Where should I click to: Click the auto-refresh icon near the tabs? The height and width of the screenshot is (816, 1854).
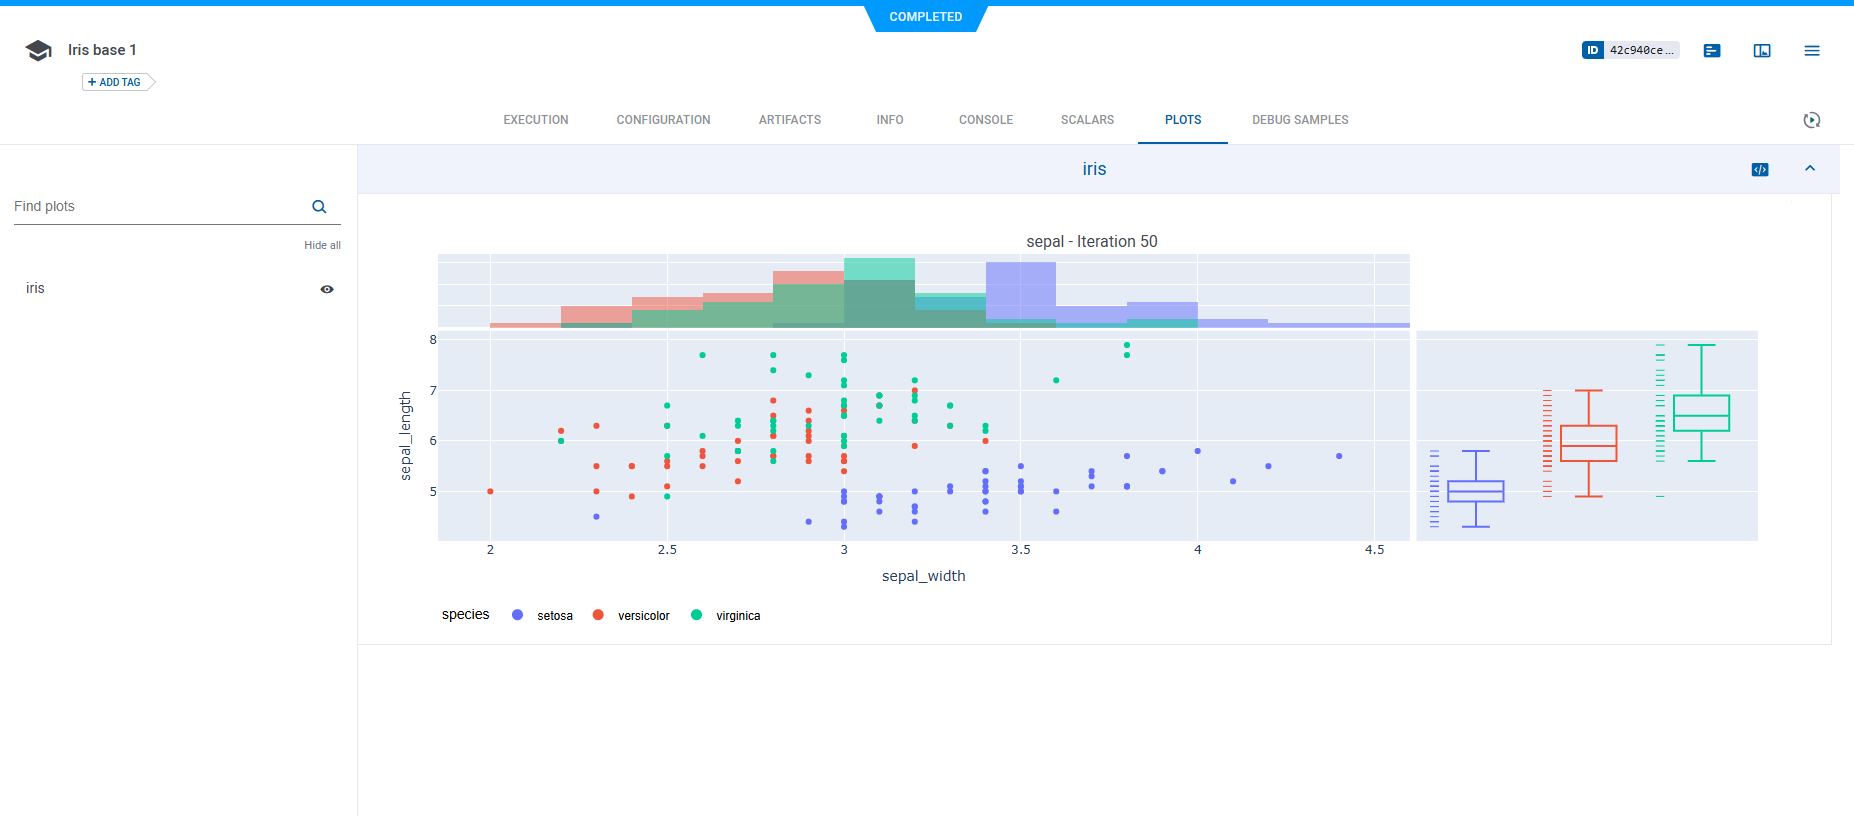pyautogui.click(x=1811, y=120)
